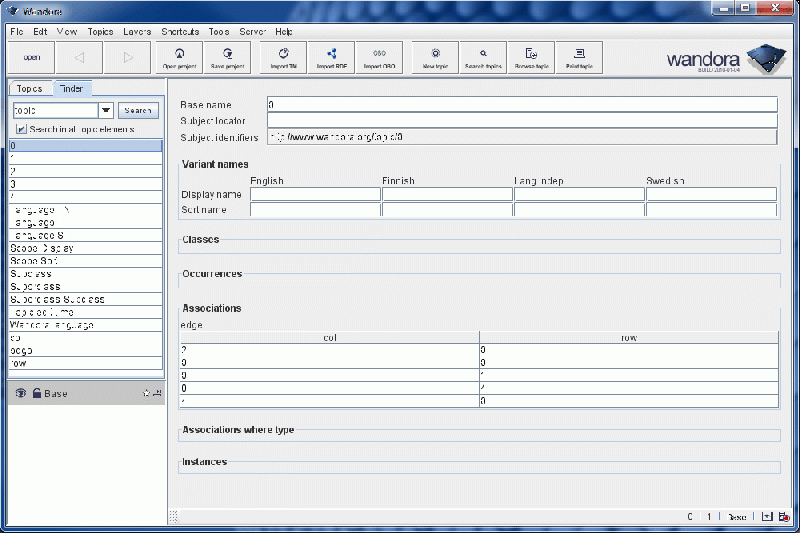Toggle the lock icon on Base layer

(36, 394)
